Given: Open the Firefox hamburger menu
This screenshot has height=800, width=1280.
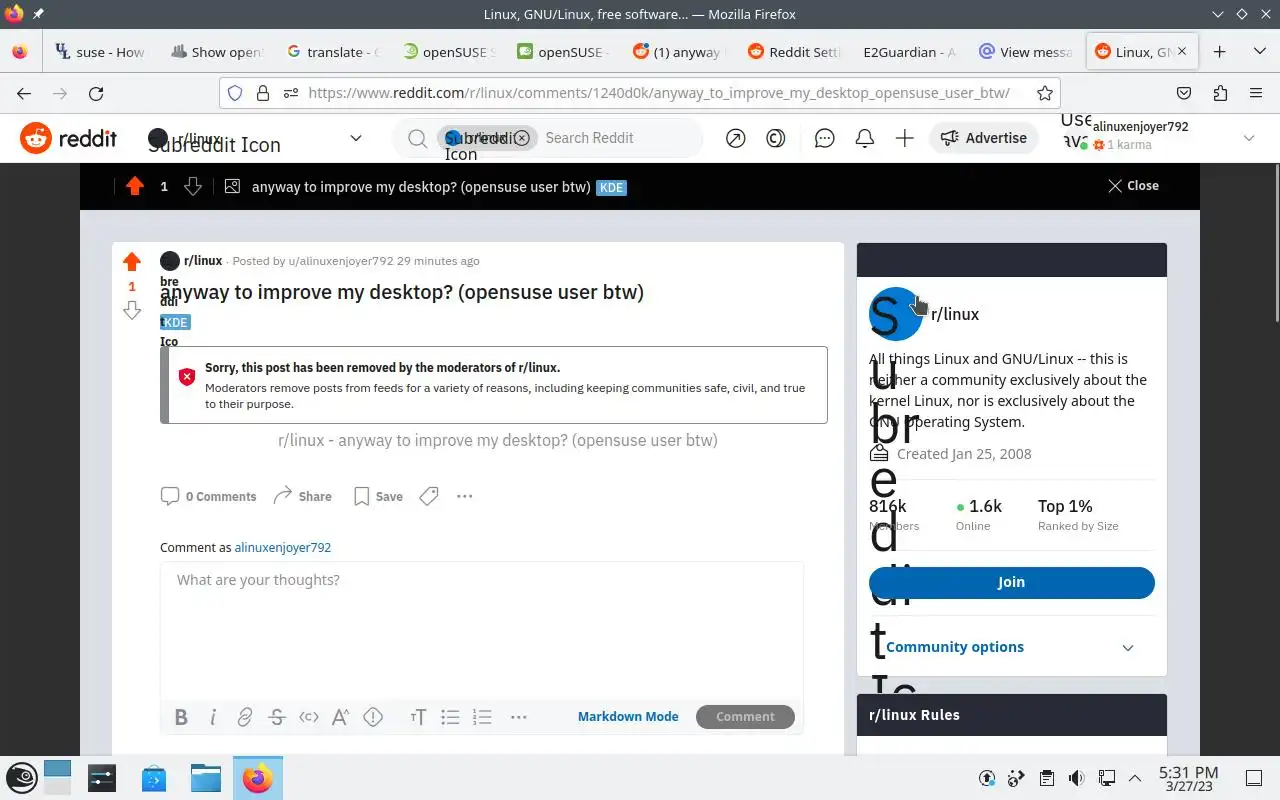Looking at the screenshot, I should coord(1256,93).
